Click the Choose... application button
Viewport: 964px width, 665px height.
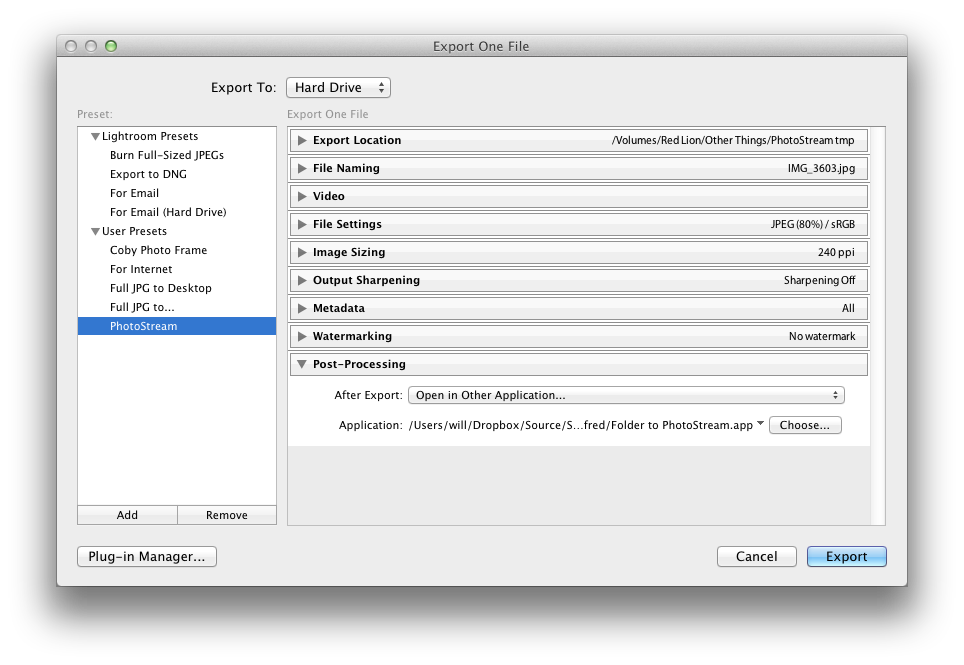[x=805, y=425]
